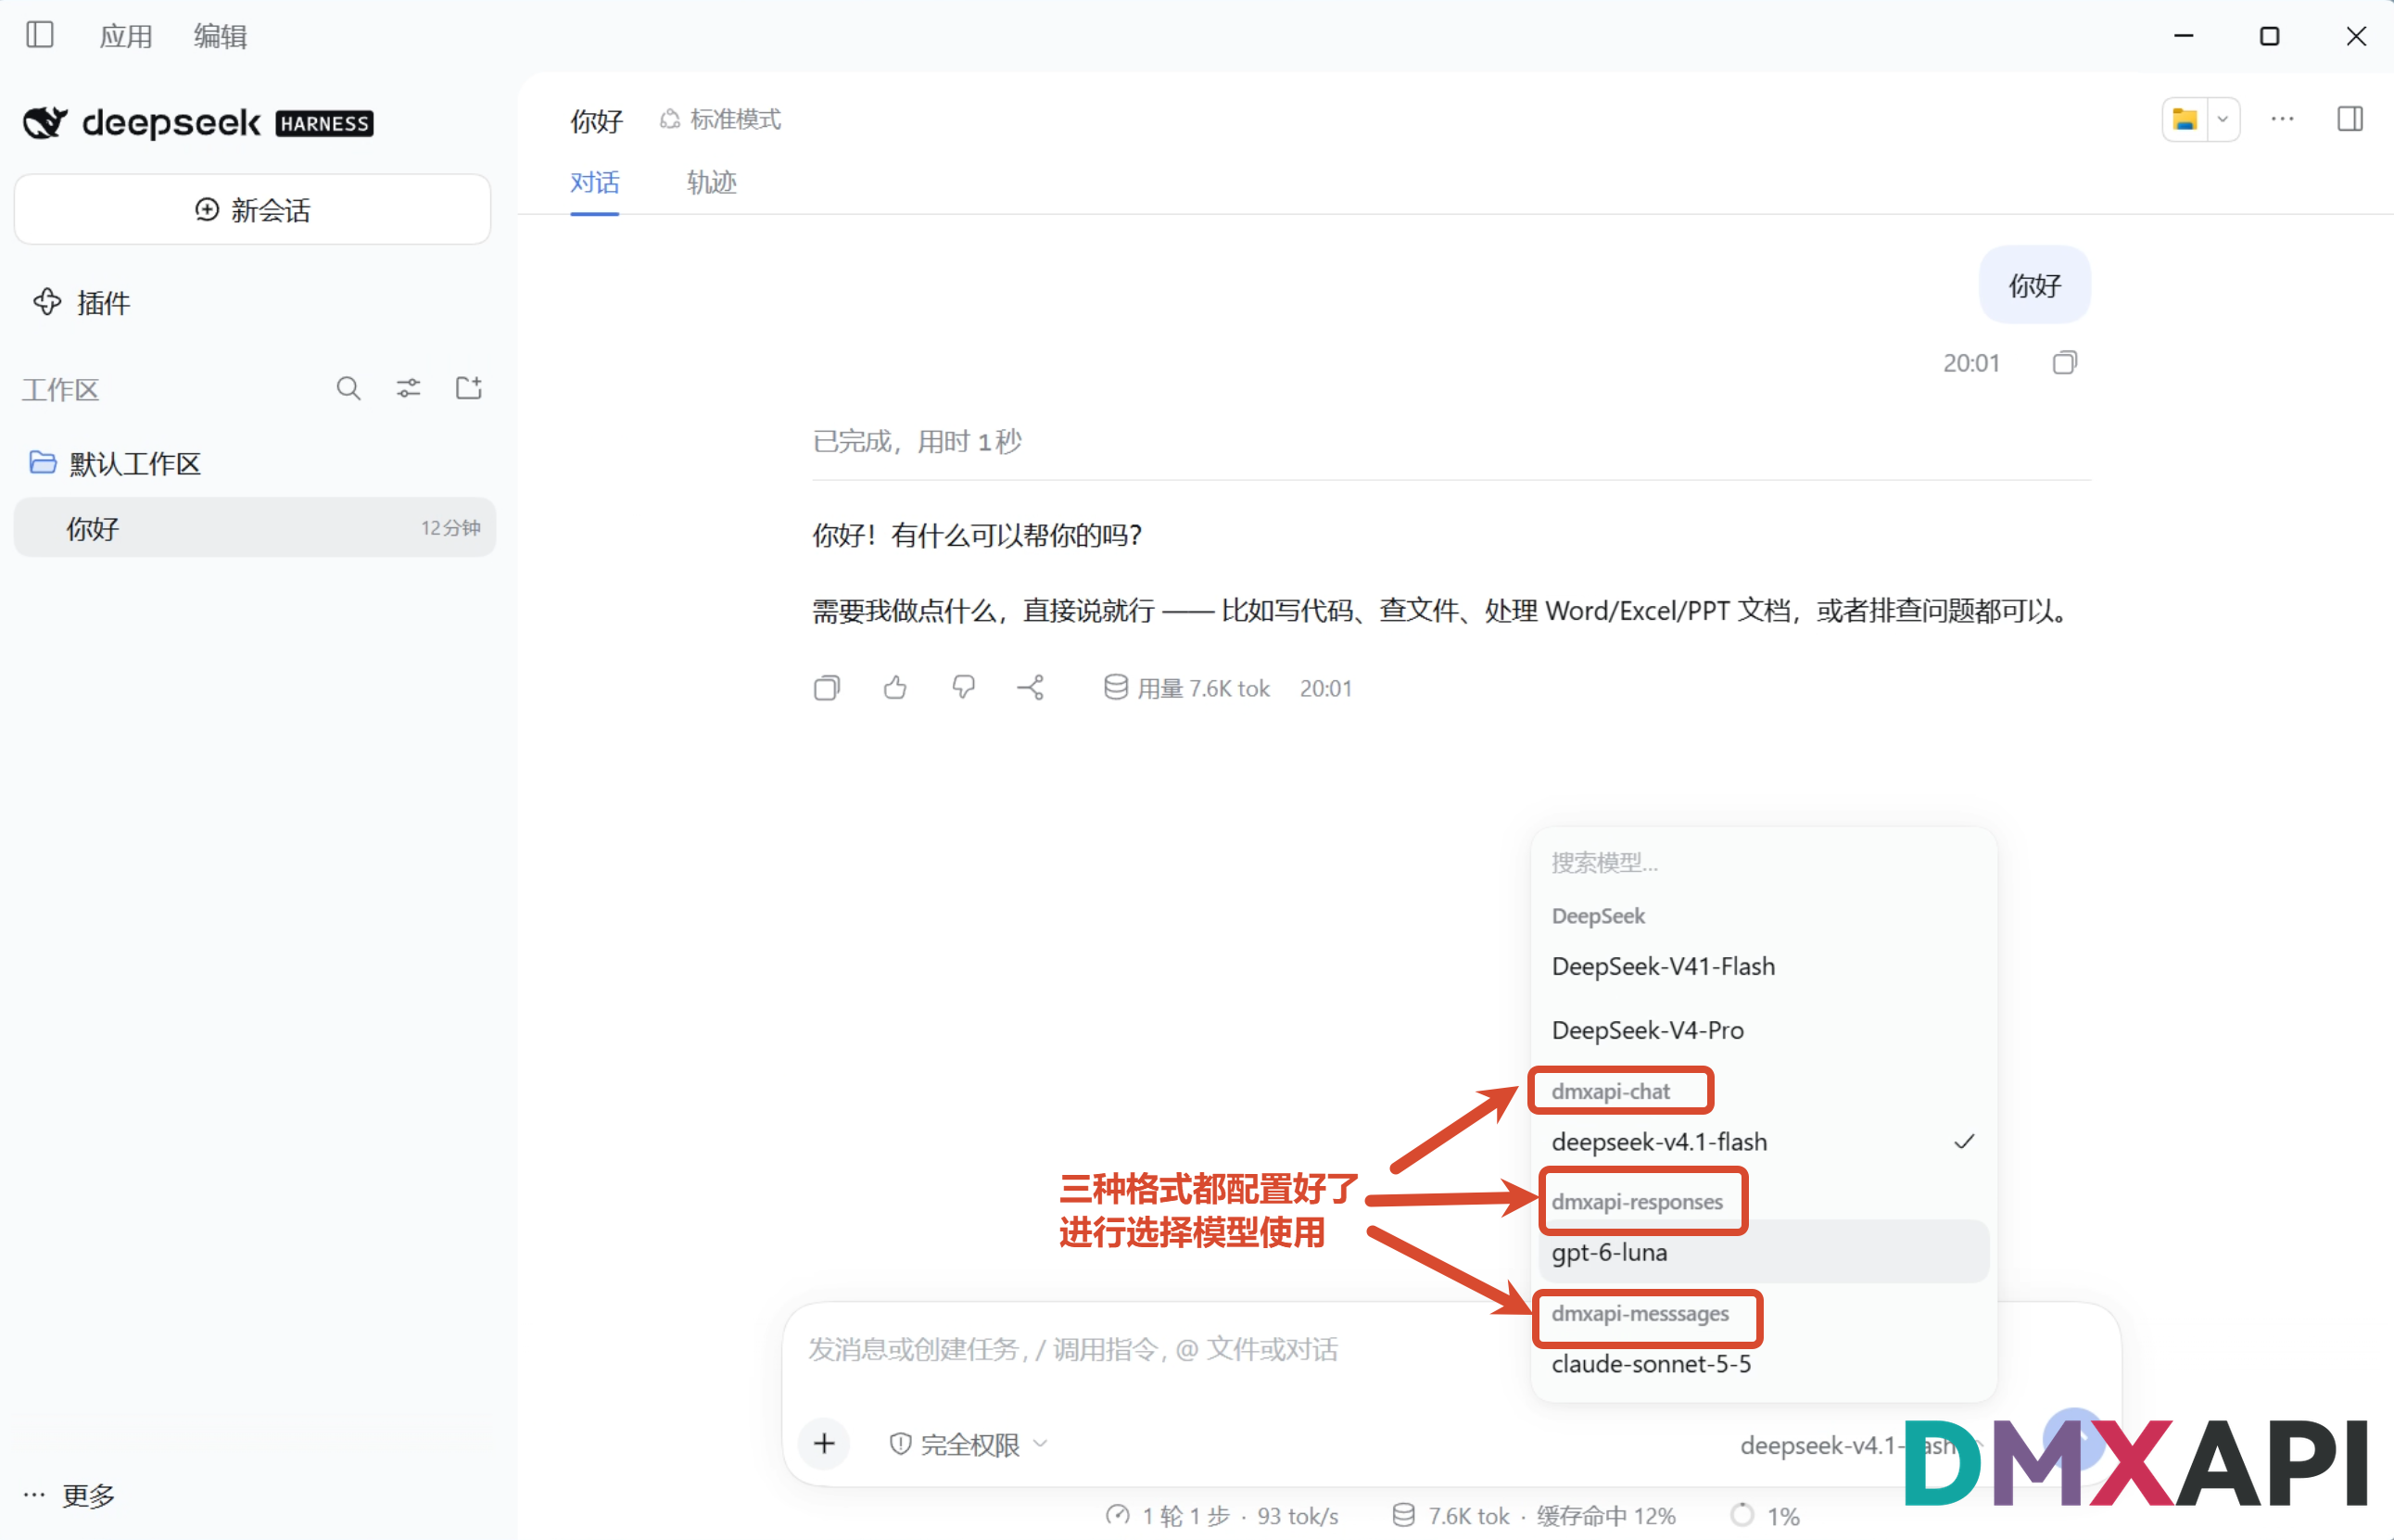Give the reply a thumbs down
This screenshot has width=2394, height=1540.
963,687
